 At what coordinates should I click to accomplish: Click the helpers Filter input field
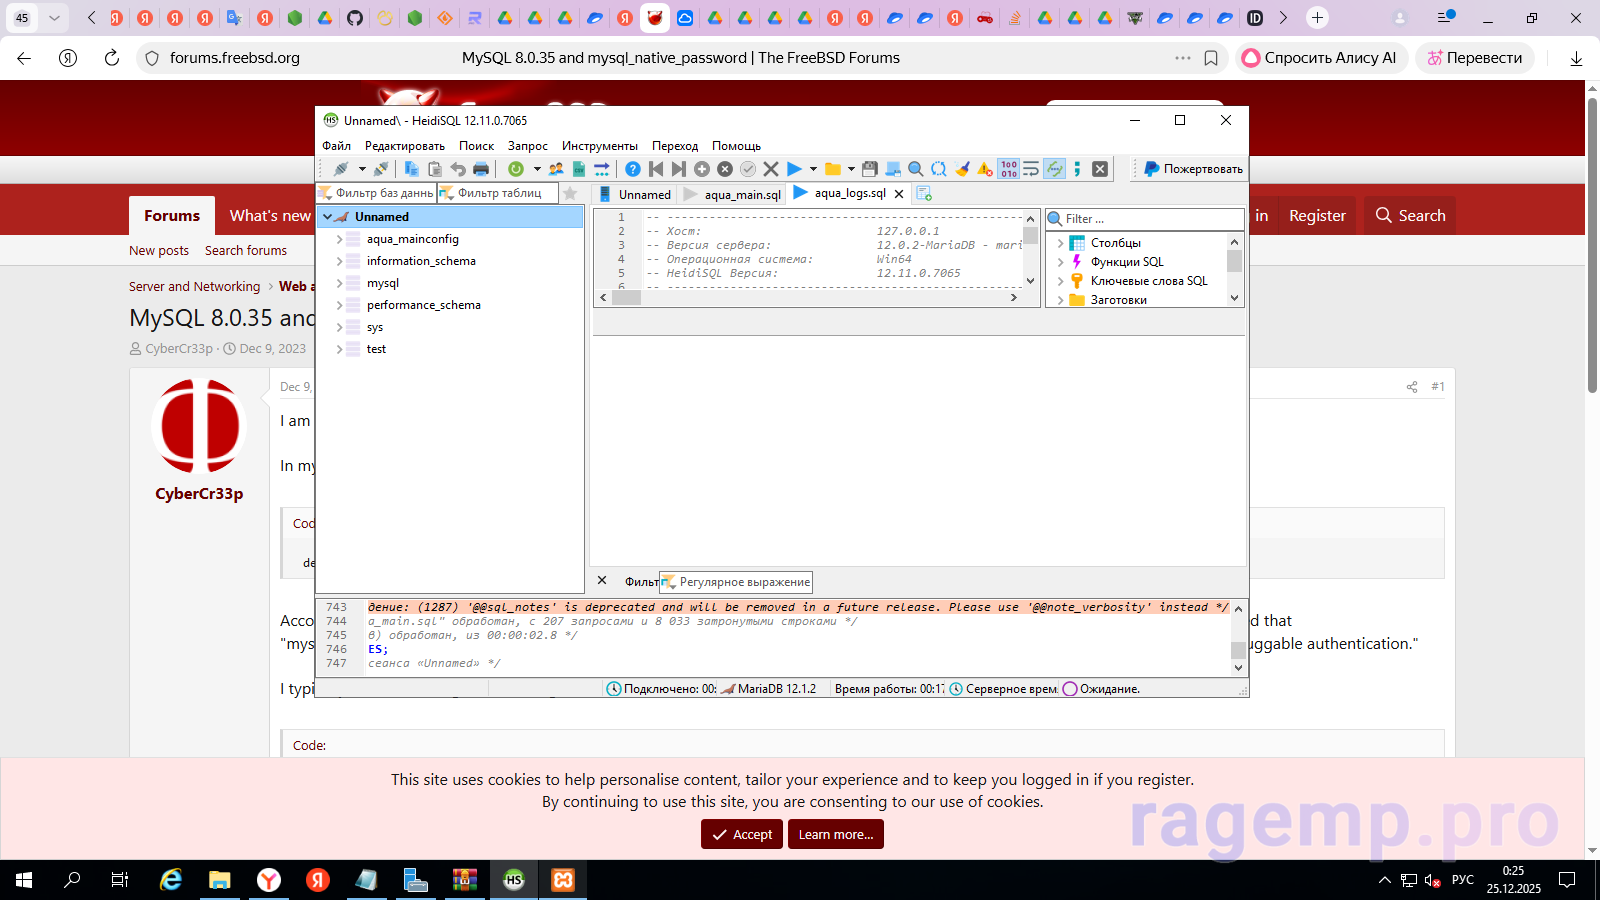tap(1150, 219)
